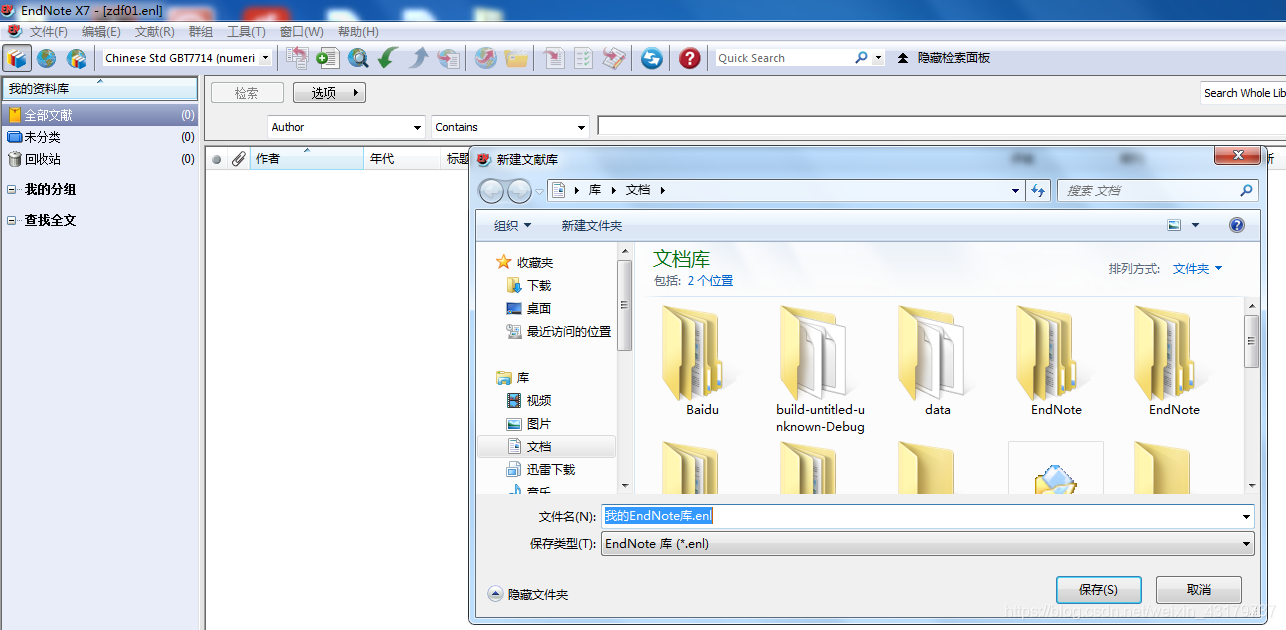The height and width of the screenshot is (630, 1286).
Task: Click the Format Bibliography toolbar icon
Action: (x=584, y=58)
